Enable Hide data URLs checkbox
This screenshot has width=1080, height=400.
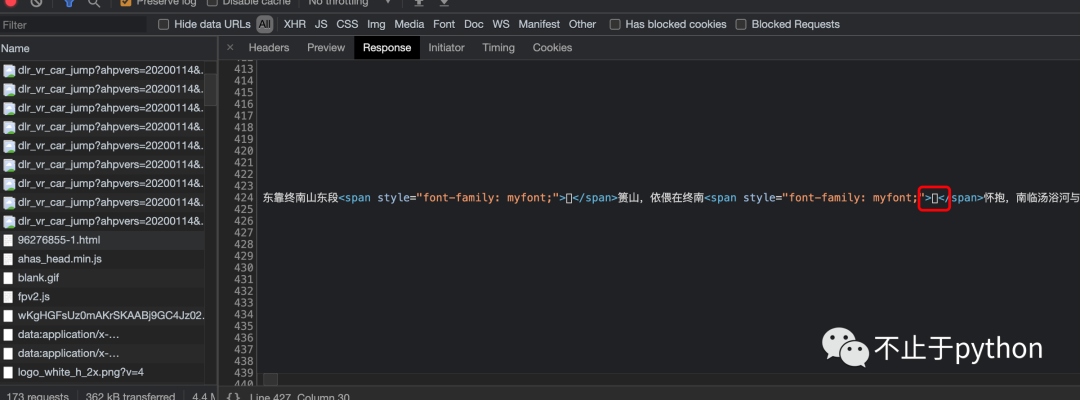pos(164,24)
